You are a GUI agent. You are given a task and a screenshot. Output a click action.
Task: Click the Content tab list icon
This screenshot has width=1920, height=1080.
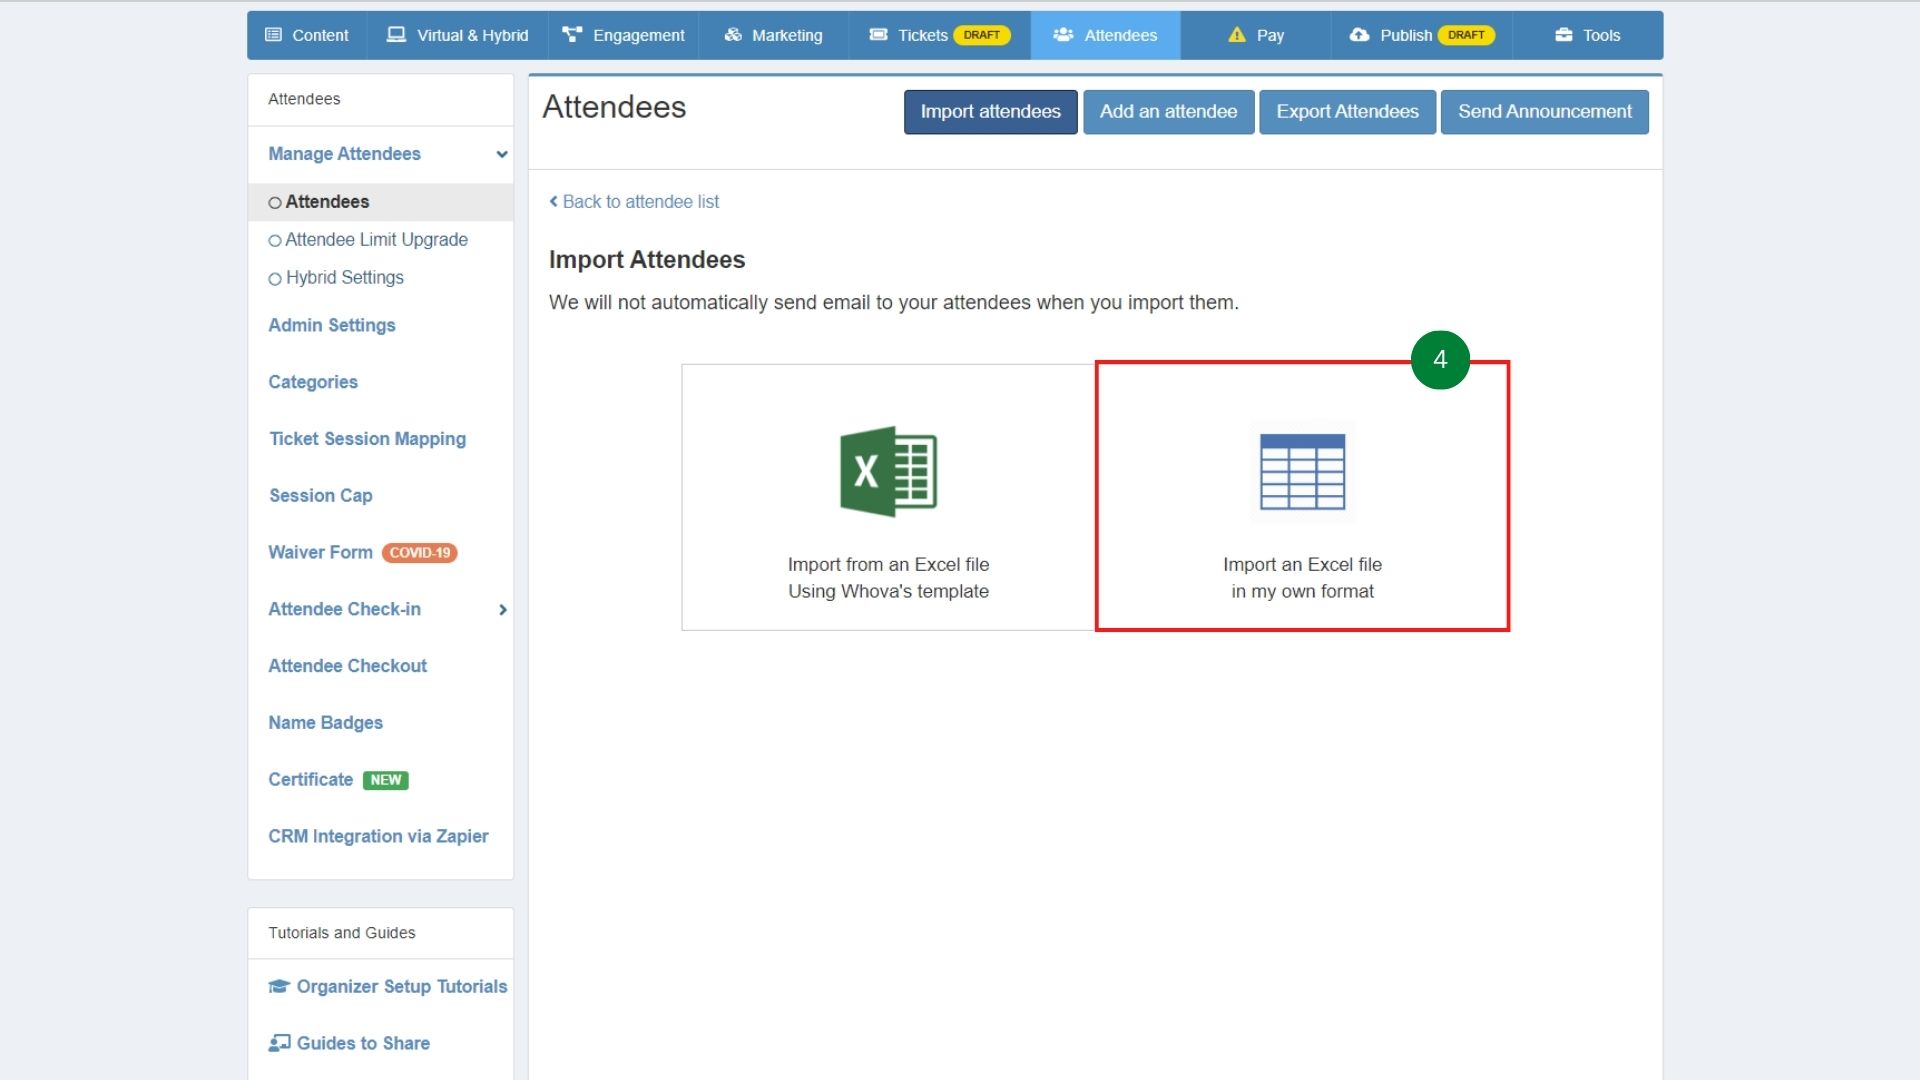[273, 35]
